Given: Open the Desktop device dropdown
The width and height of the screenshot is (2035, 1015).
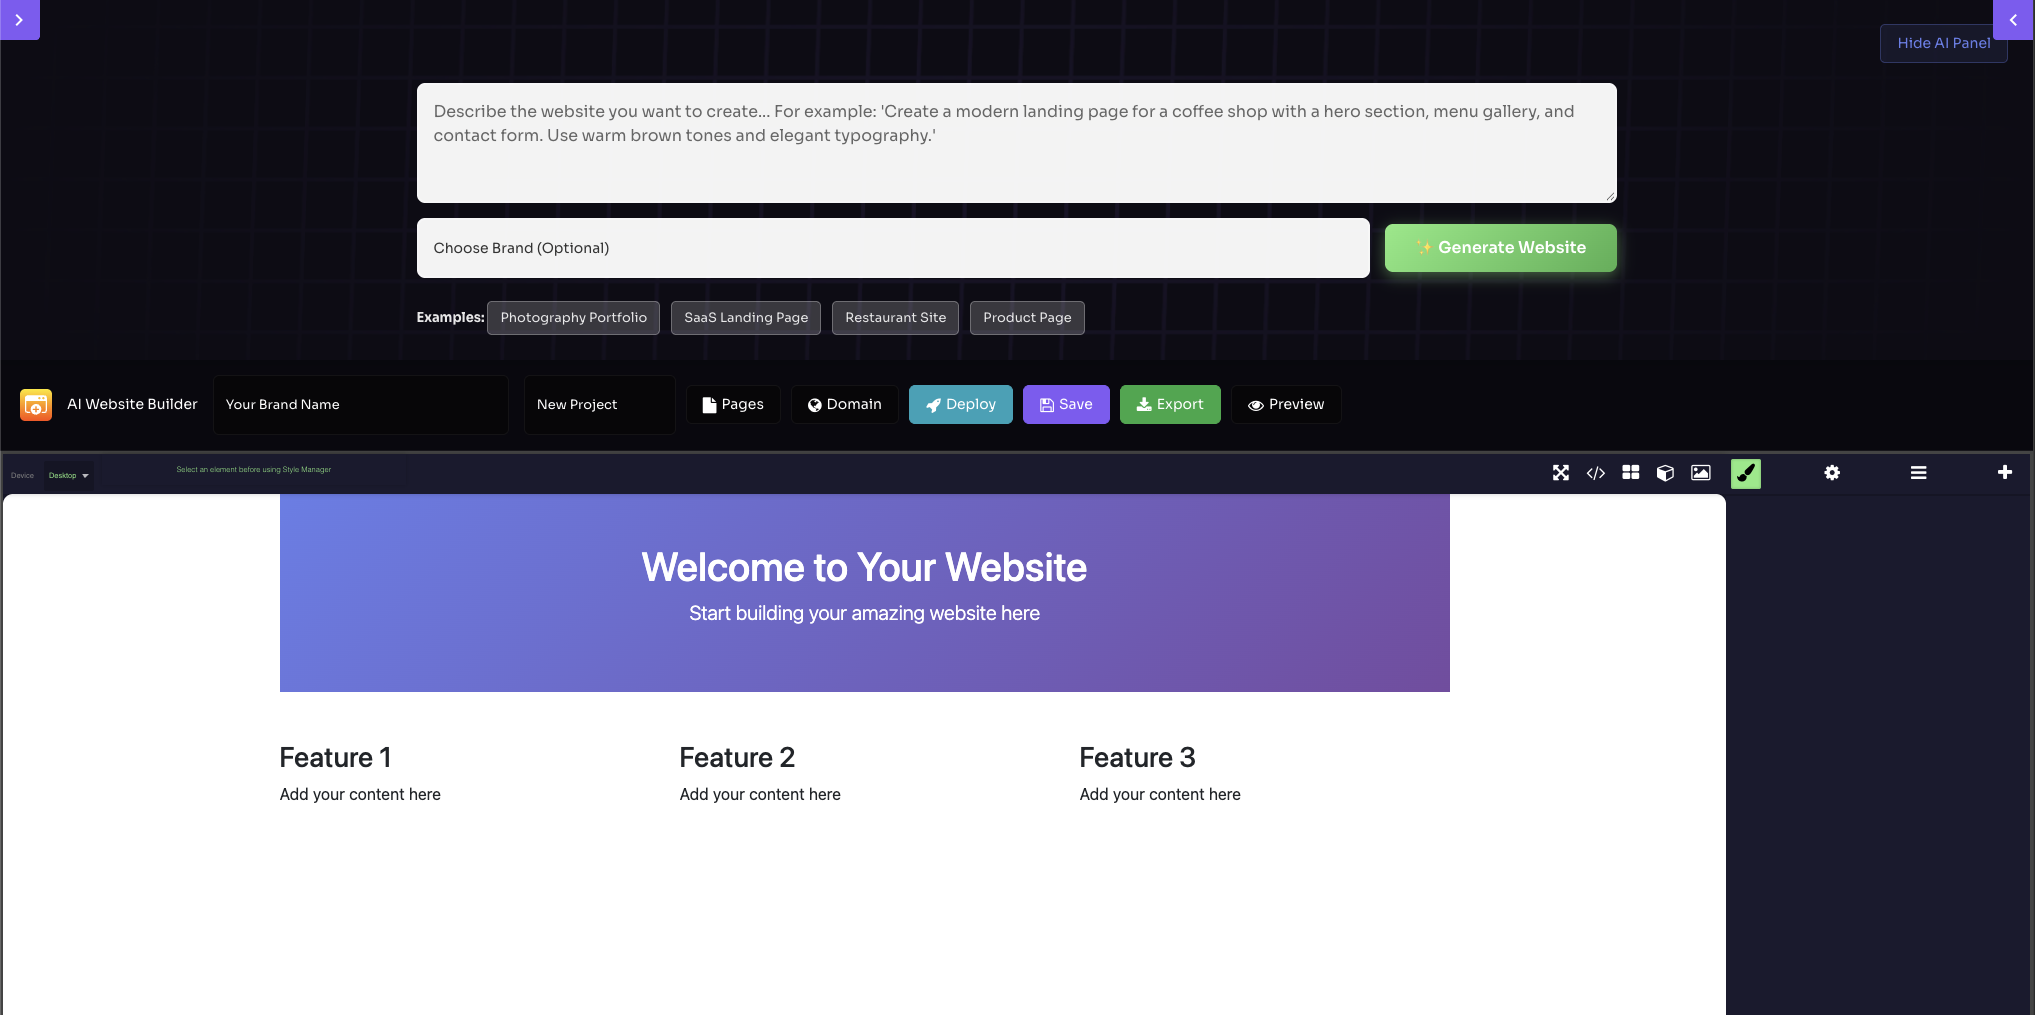Looking at the screenshot, I should pos(68,475).
